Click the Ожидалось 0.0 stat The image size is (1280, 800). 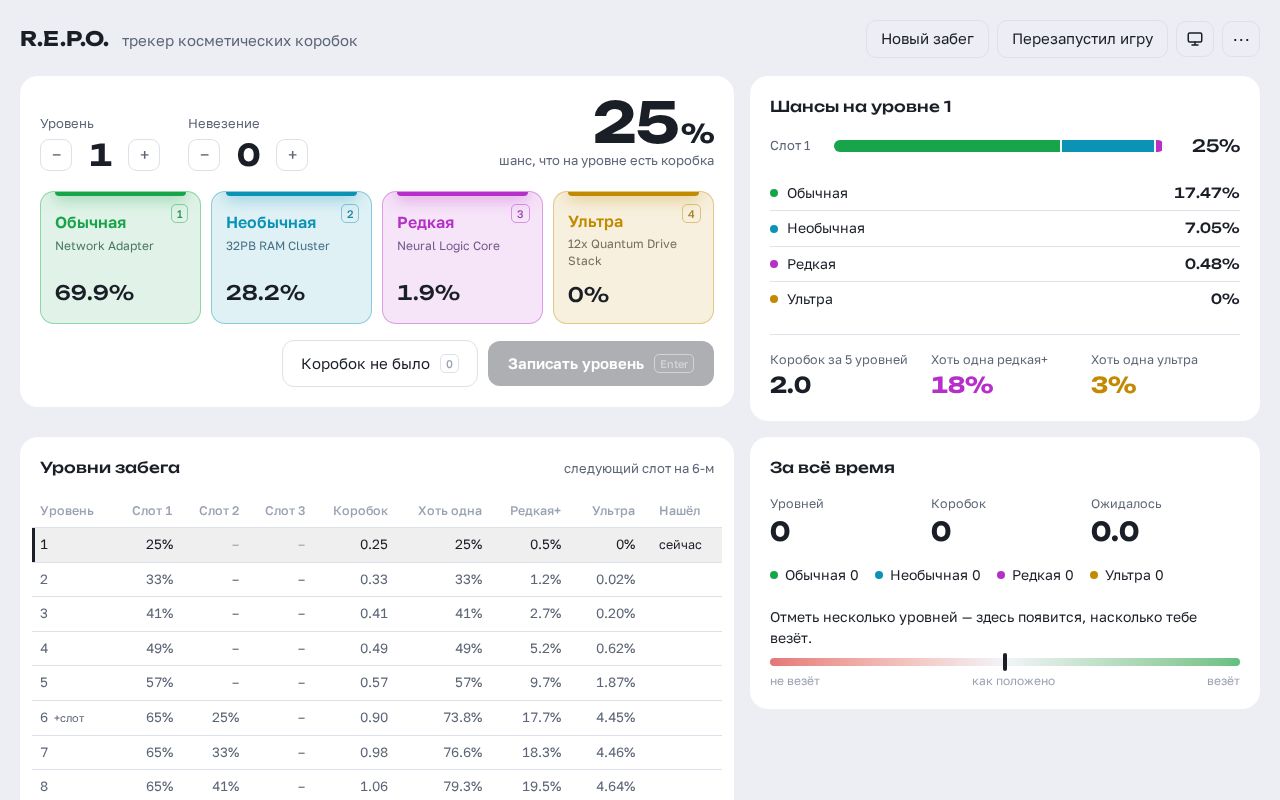(x=1126, y=520)
